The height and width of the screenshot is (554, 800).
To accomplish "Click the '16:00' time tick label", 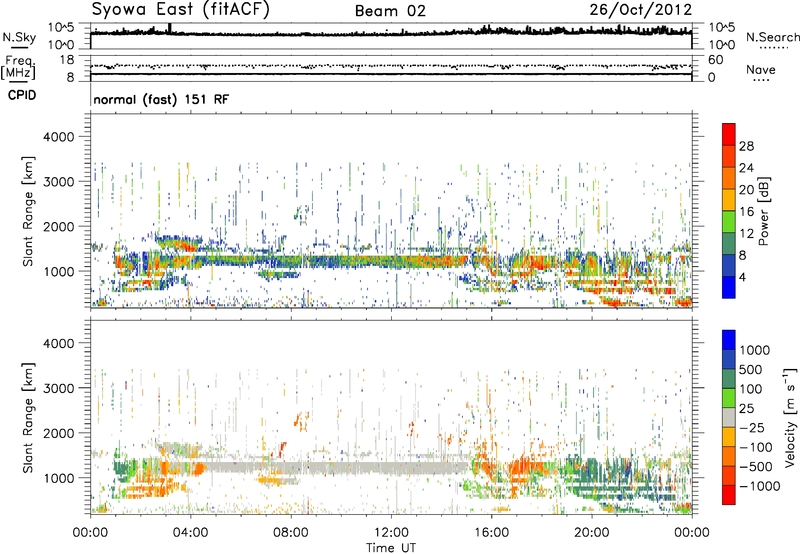I will [x=491, y=533].
